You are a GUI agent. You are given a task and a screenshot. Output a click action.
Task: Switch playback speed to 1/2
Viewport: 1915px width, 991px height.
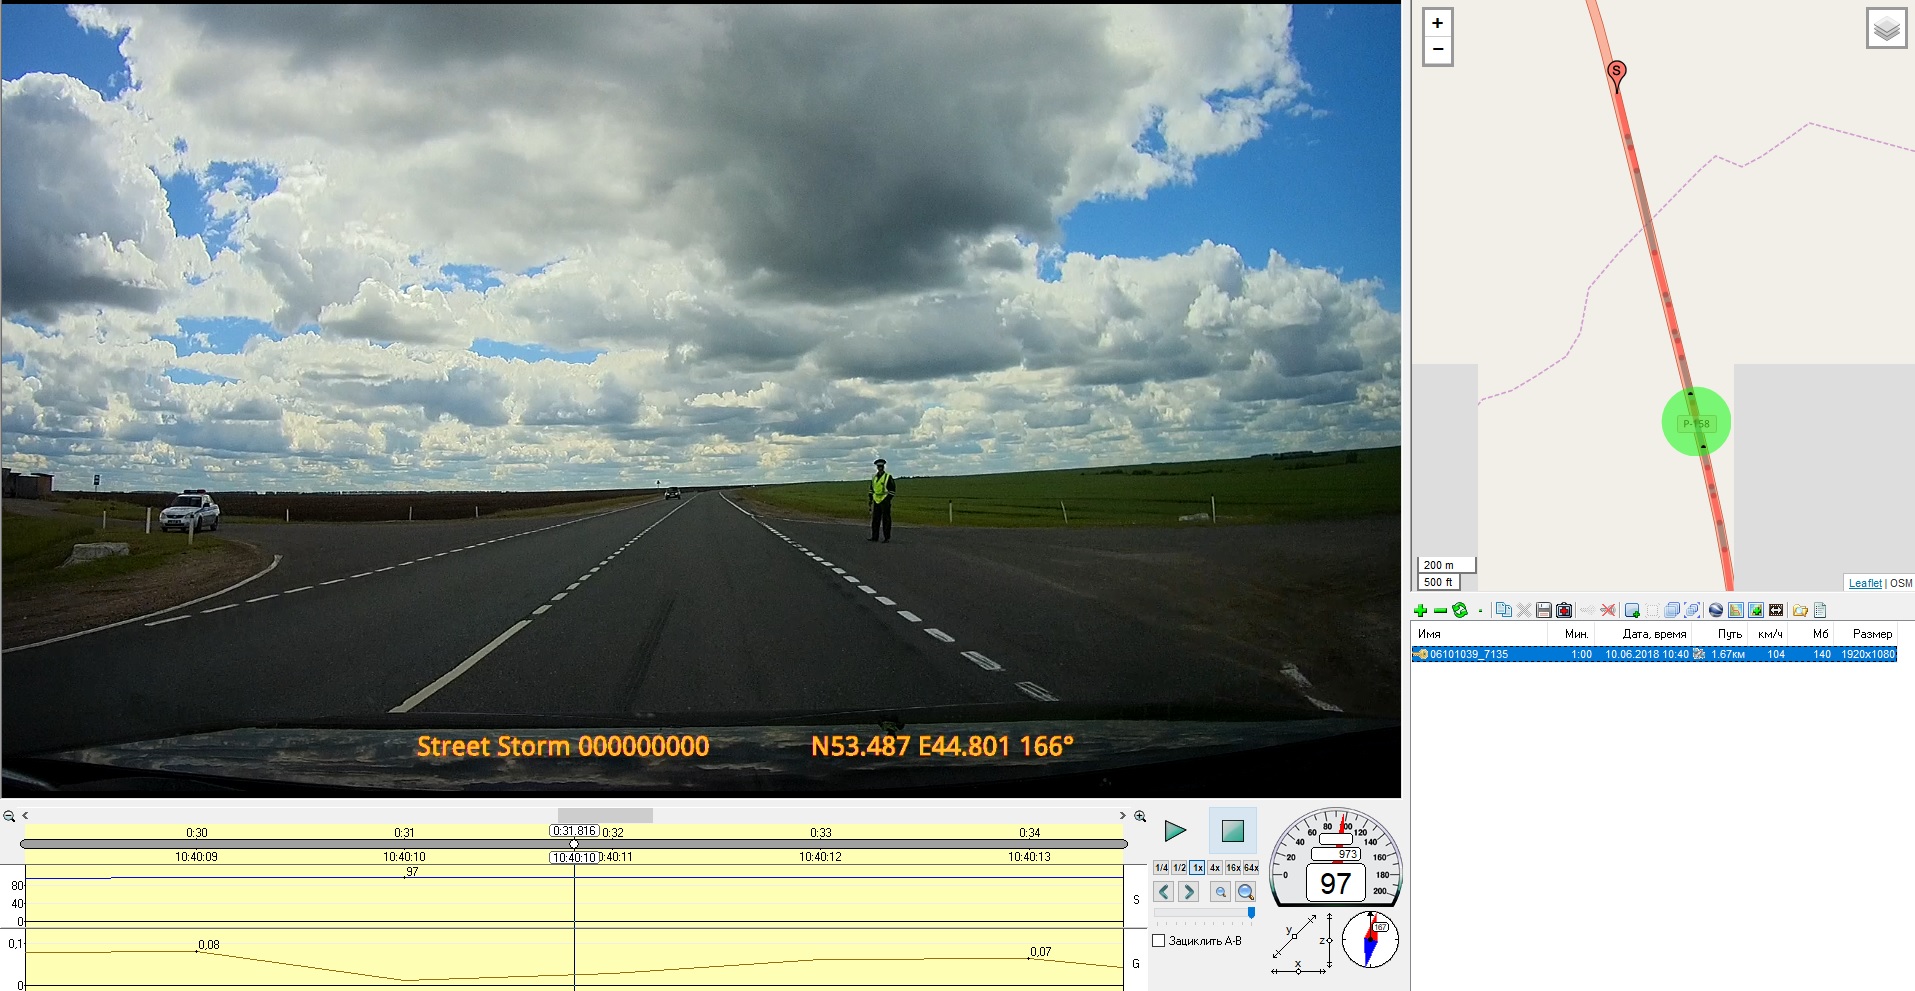(1179, 868)
